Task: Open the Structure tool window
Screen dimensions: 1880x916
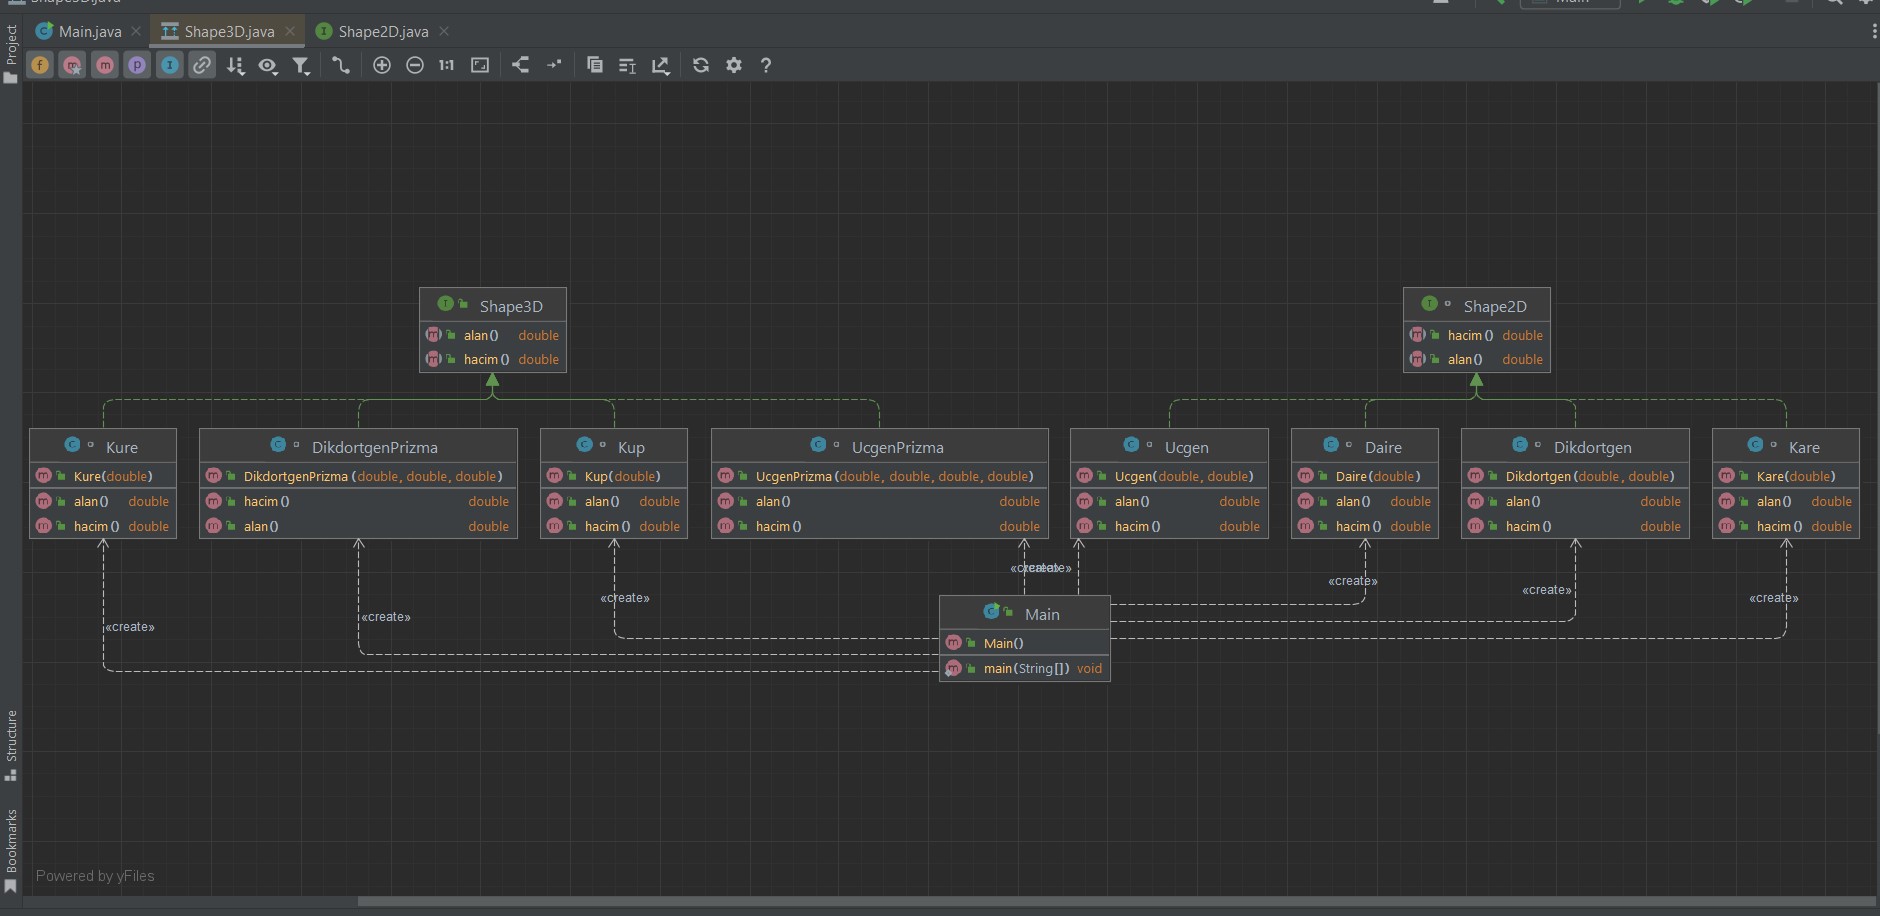Action: click(11, 745)
